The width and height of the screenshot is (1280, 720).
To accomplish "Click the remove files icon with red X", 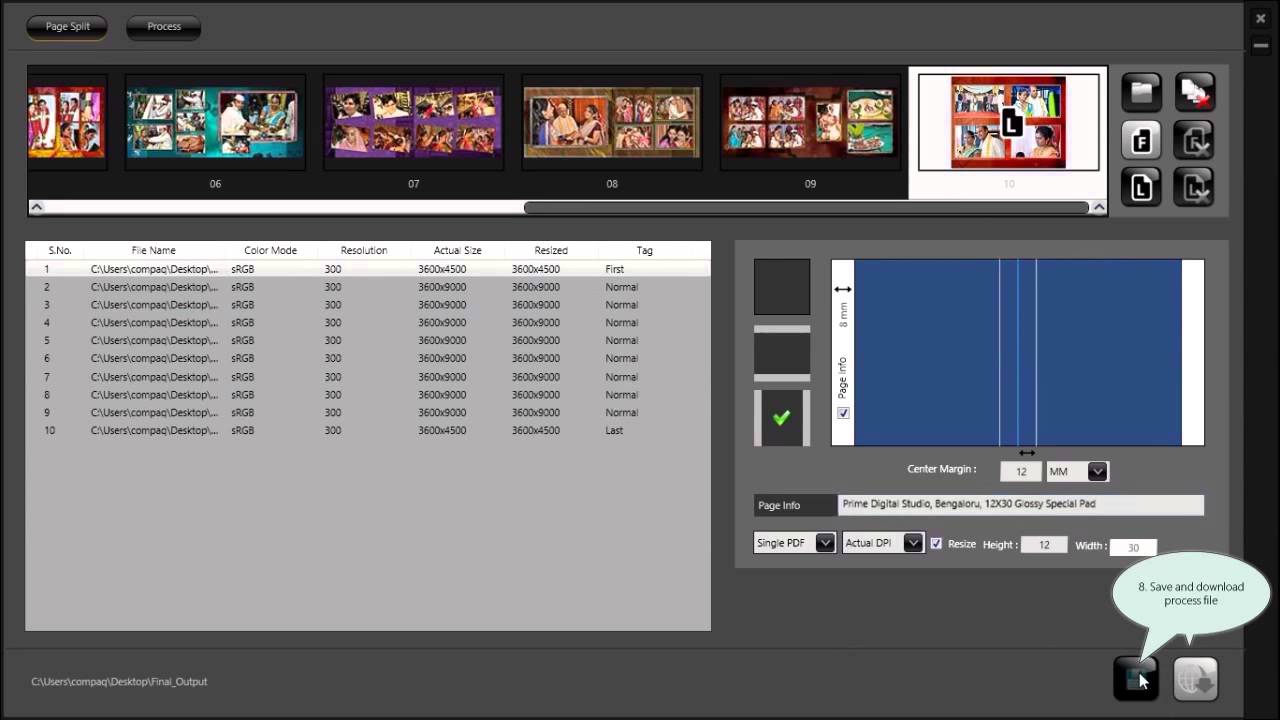I will click(x=1194, y=94).
